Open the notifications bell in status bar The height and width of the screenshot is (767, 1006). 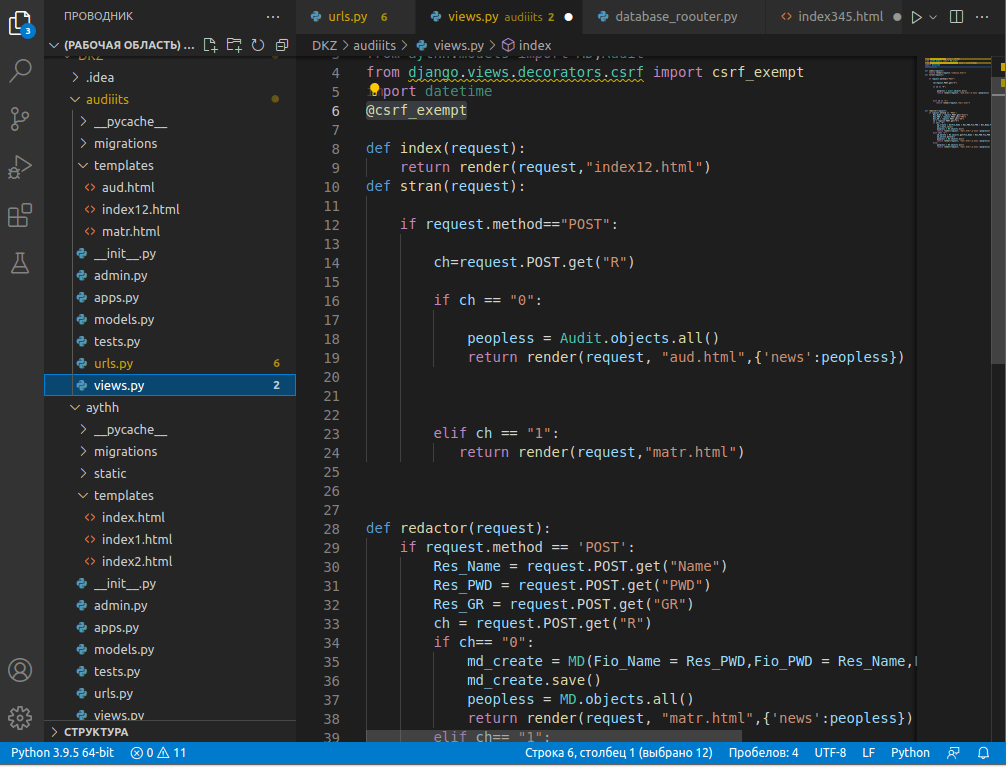(984, 753)
